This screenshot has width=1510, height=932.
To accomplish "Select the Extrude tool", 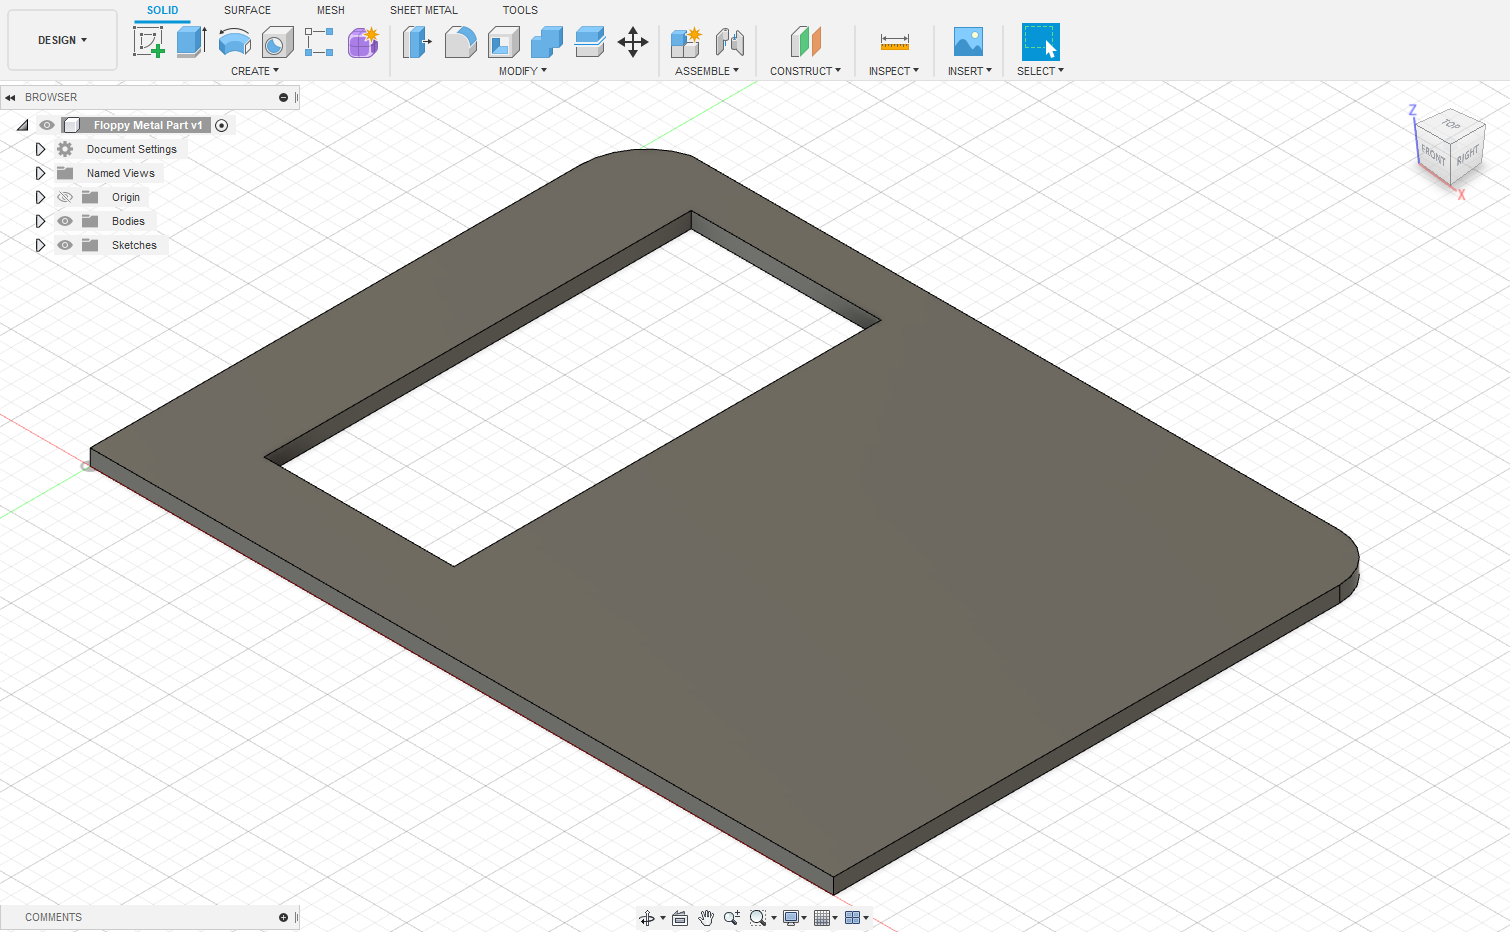I will 191,42.
